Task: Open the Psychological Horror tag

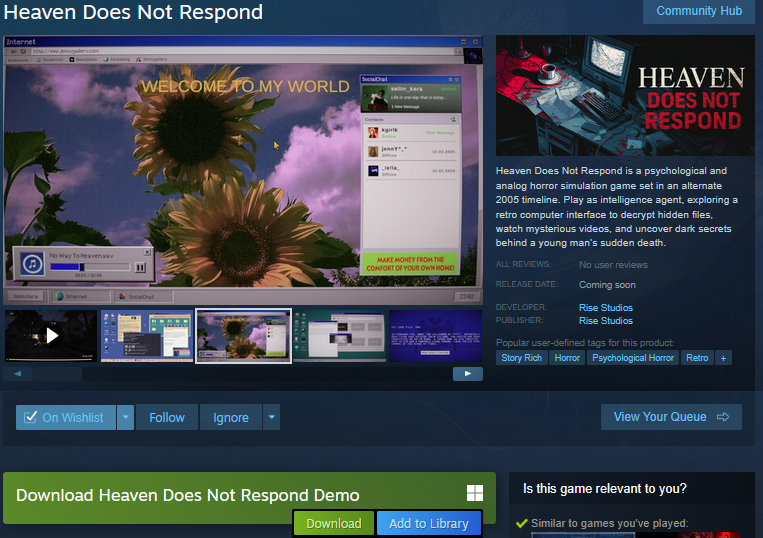Action: click(x=633, y=358)
